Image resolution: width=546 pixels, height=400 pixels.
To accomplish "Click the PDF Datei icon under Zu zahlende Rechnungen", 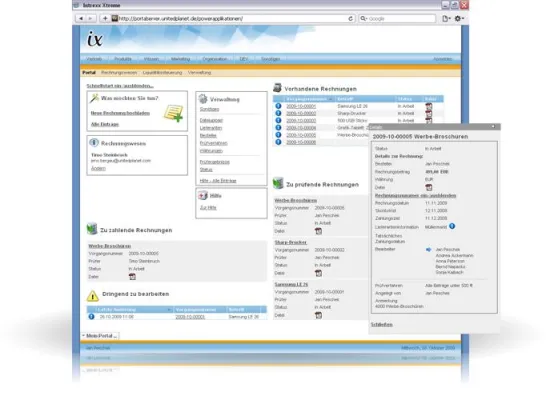I will pyautogui.click(x=132, y=277).
